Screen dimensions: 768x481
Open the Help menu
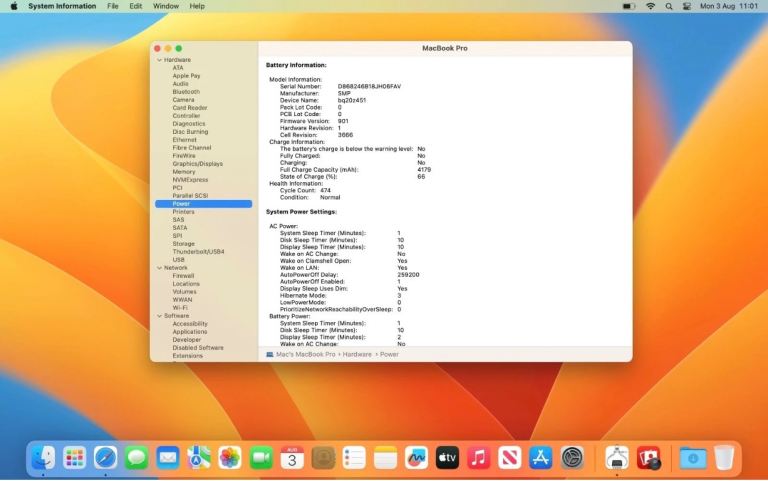pyautogui.click(x=197, y=6)
